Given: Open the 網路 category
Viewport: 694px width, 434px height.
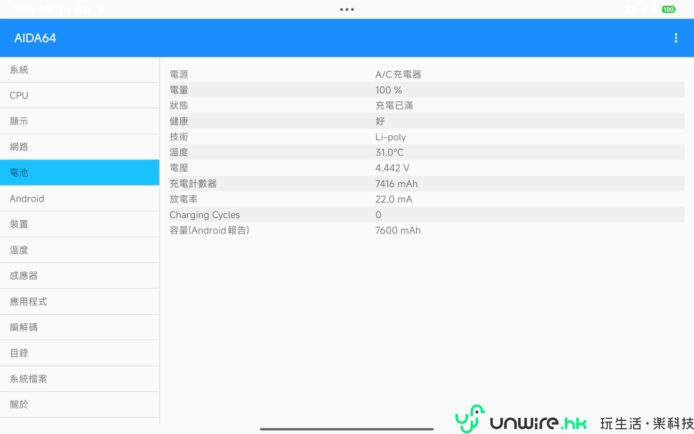Looking at the screenshot, I should [80, 147].
